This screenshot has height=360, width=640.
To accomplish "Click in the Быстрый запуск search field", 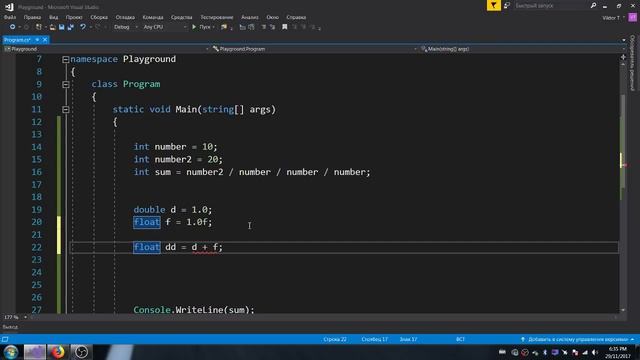I will 551,5.
